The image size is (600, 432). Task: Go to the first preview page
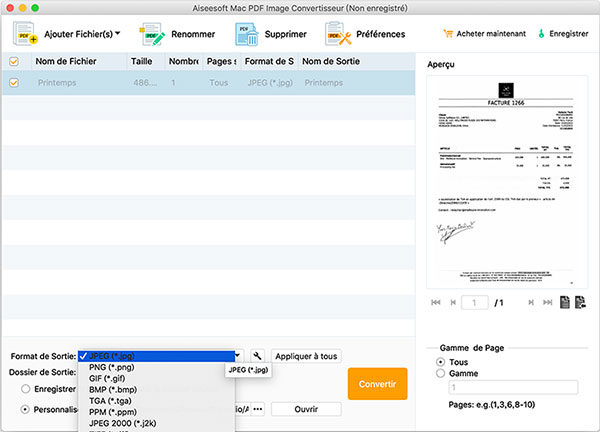434,302
